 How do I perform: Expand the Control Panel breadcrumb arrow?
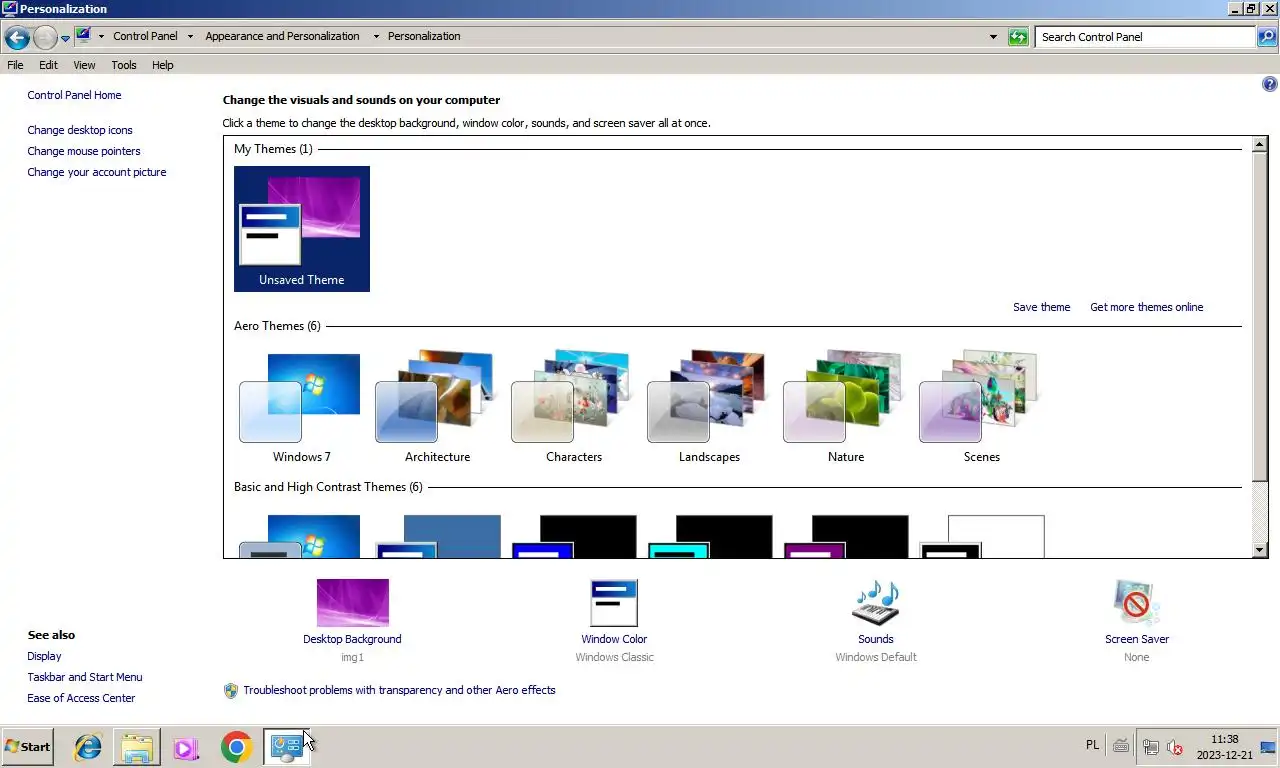pos(190,36)
